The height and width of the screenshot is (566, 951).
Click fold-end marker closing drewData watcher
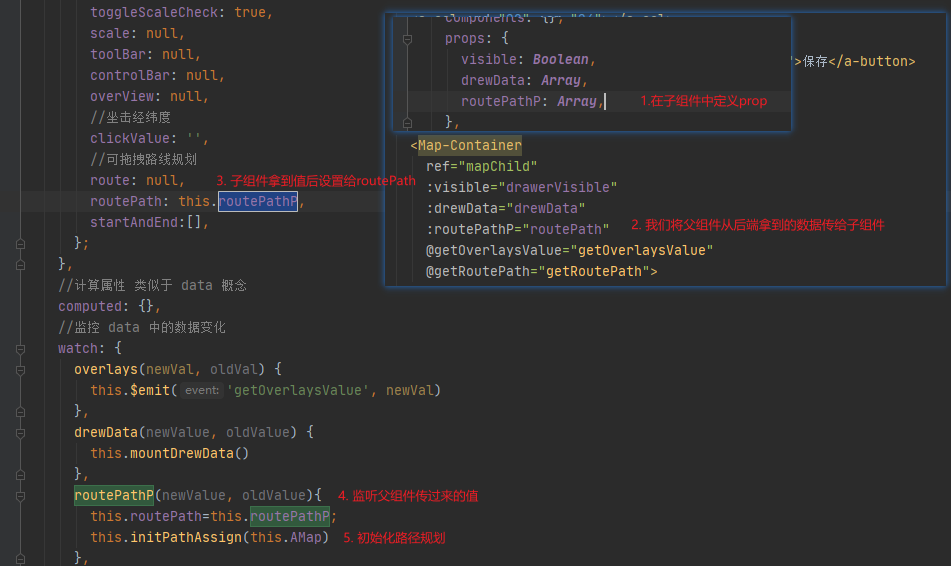click(19, 474)
